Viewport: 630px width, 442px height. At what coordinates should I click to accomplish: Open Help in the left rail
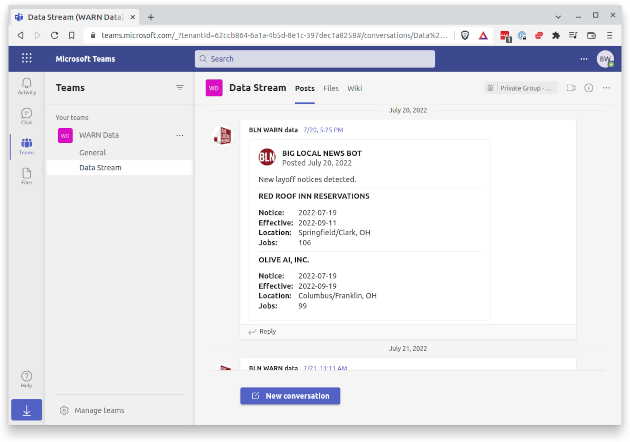(27, 379)
